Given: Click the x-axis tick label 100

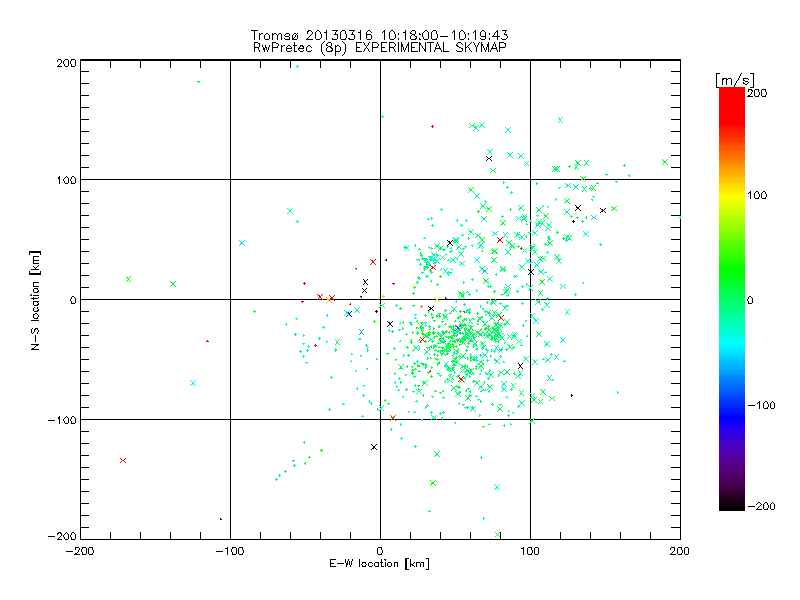Looking at the screenshot, I should (530, 551).
